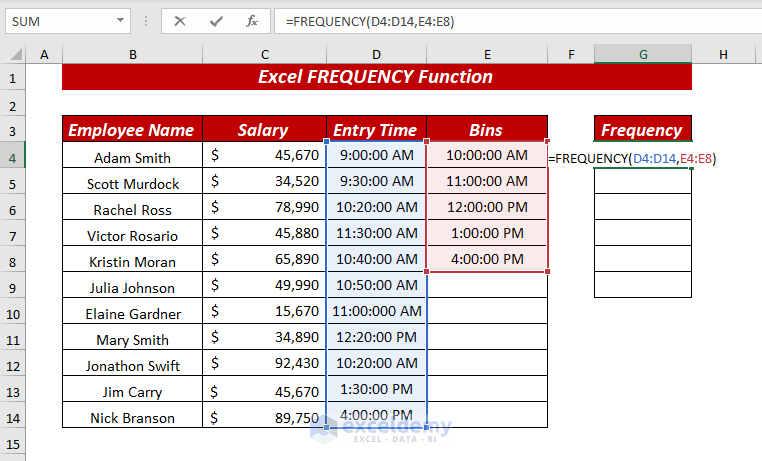This screenshot has height=461, width=762.
Task: Select column D header
Action: [x=377, y=54]
